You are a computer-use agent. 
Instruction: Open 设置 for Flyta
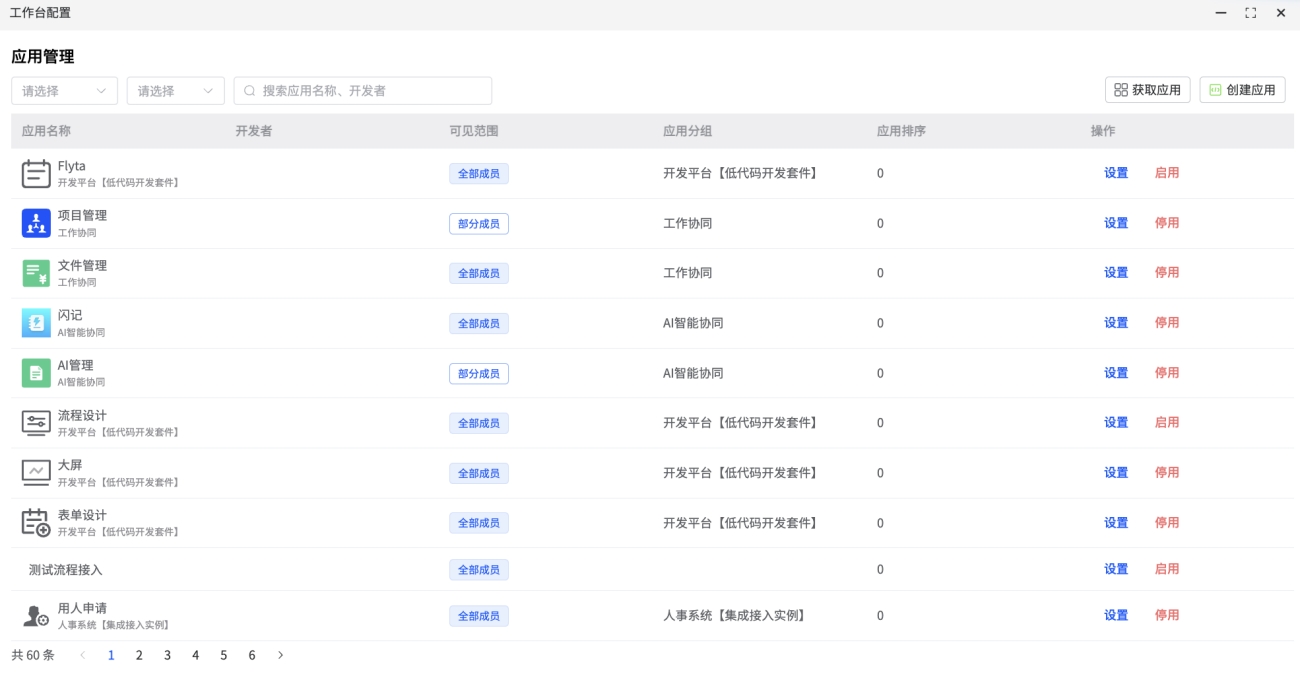(1116, 173)
